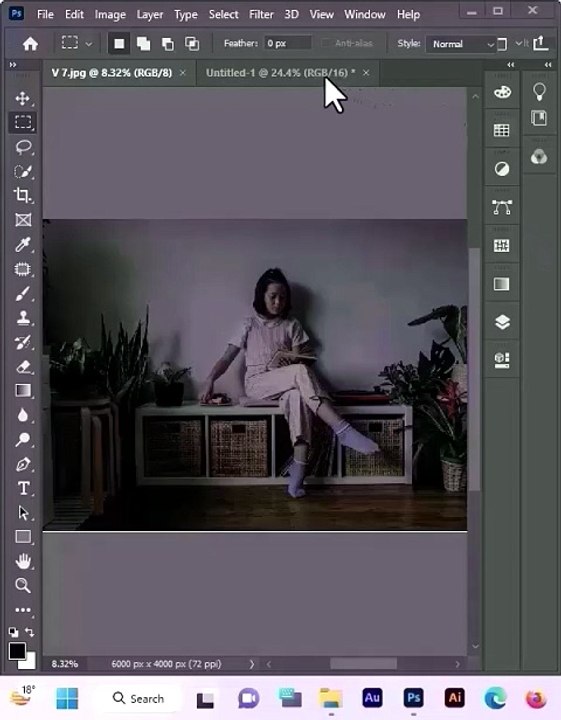Enable the Anti-alias checkbox
The height and width of the screenshot is (720, 561).
point(325,43)
